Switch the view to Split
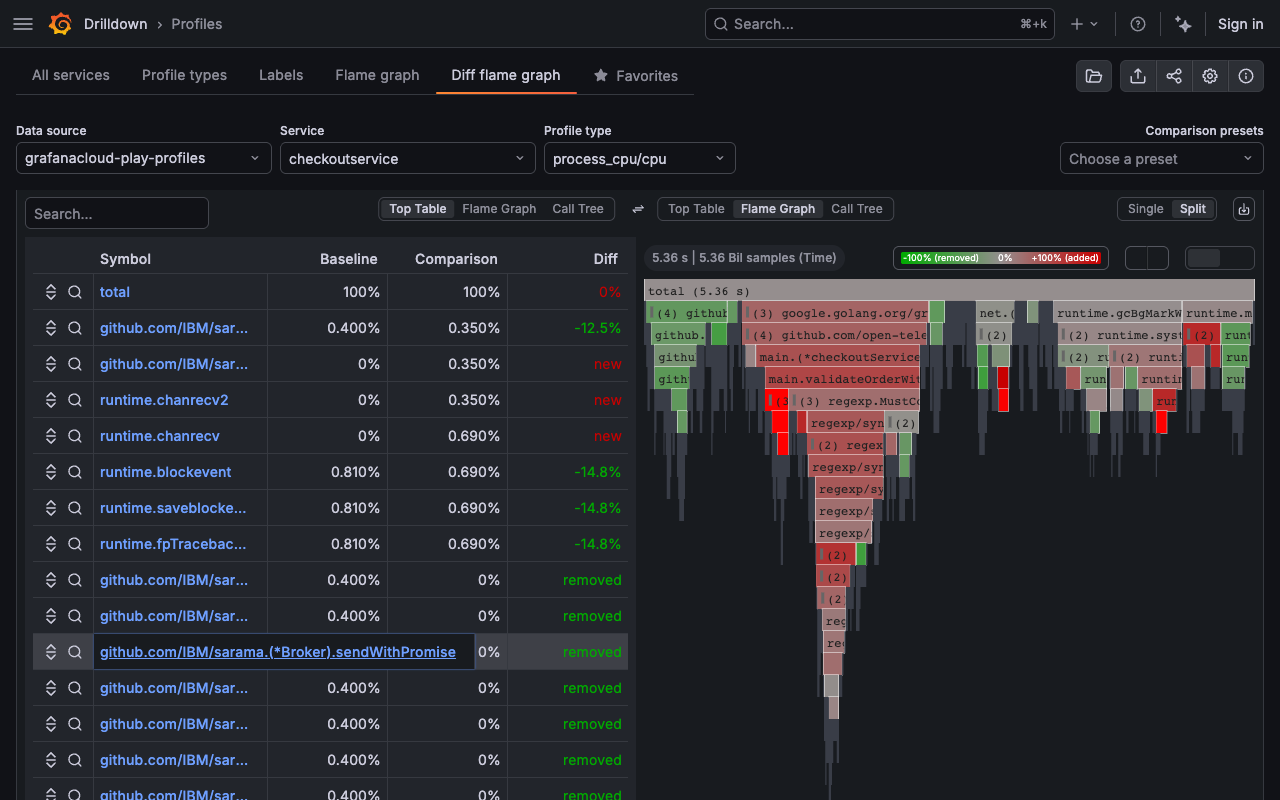Viewport: 1280px width, 800px height. pos(1193,209)
